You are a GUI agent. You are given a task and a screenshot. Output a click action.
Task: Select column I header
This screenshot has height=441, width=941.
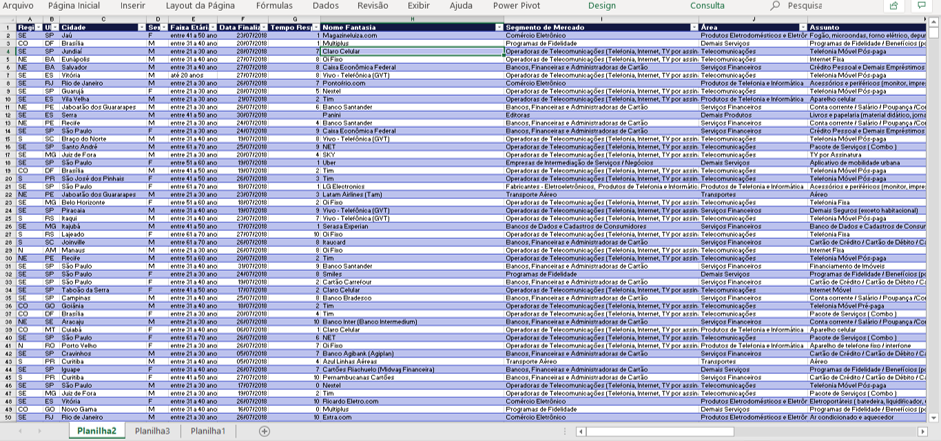[x=601, y=20]
